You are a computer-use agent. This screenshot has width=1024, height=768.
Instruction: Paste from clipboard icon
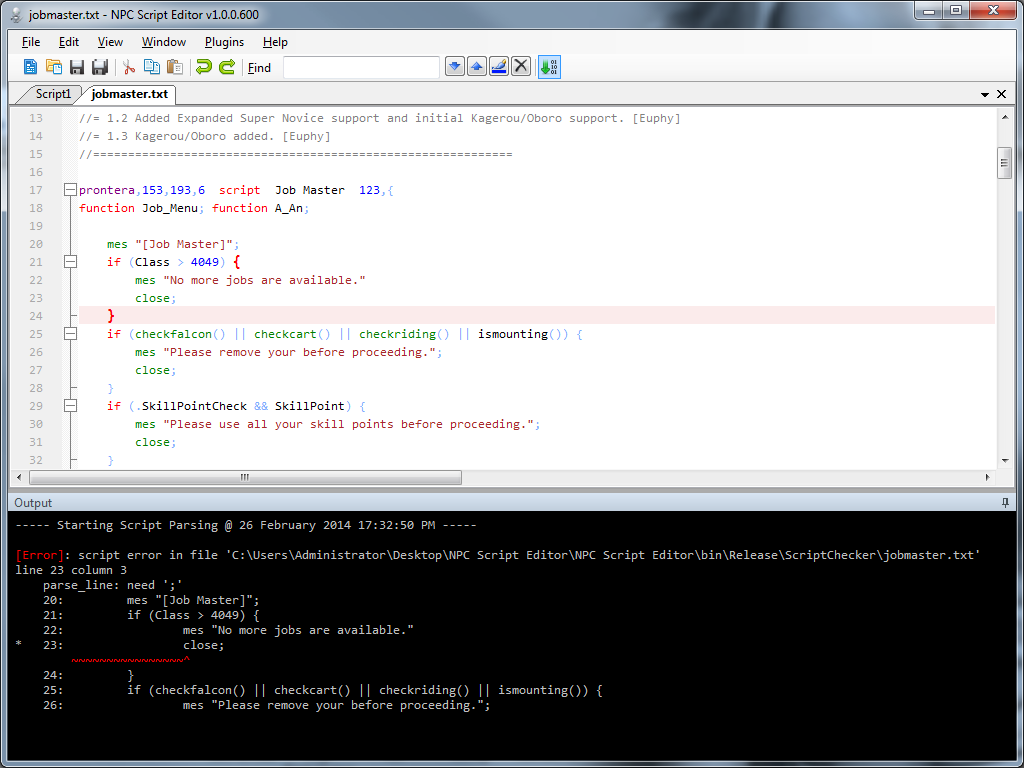tap(174, 67)
